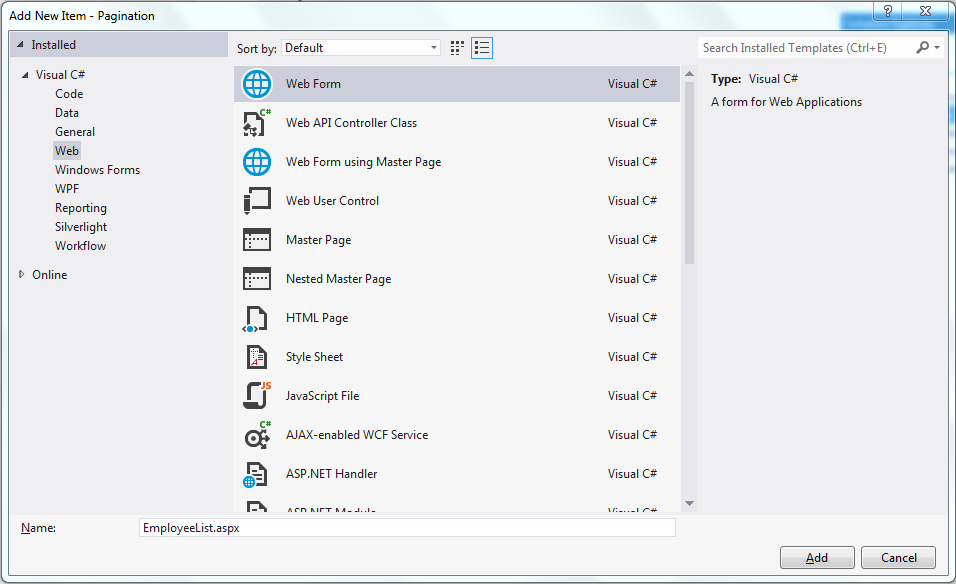
Task: Open the Sort by Default dropdown
Action: point(361,48)
